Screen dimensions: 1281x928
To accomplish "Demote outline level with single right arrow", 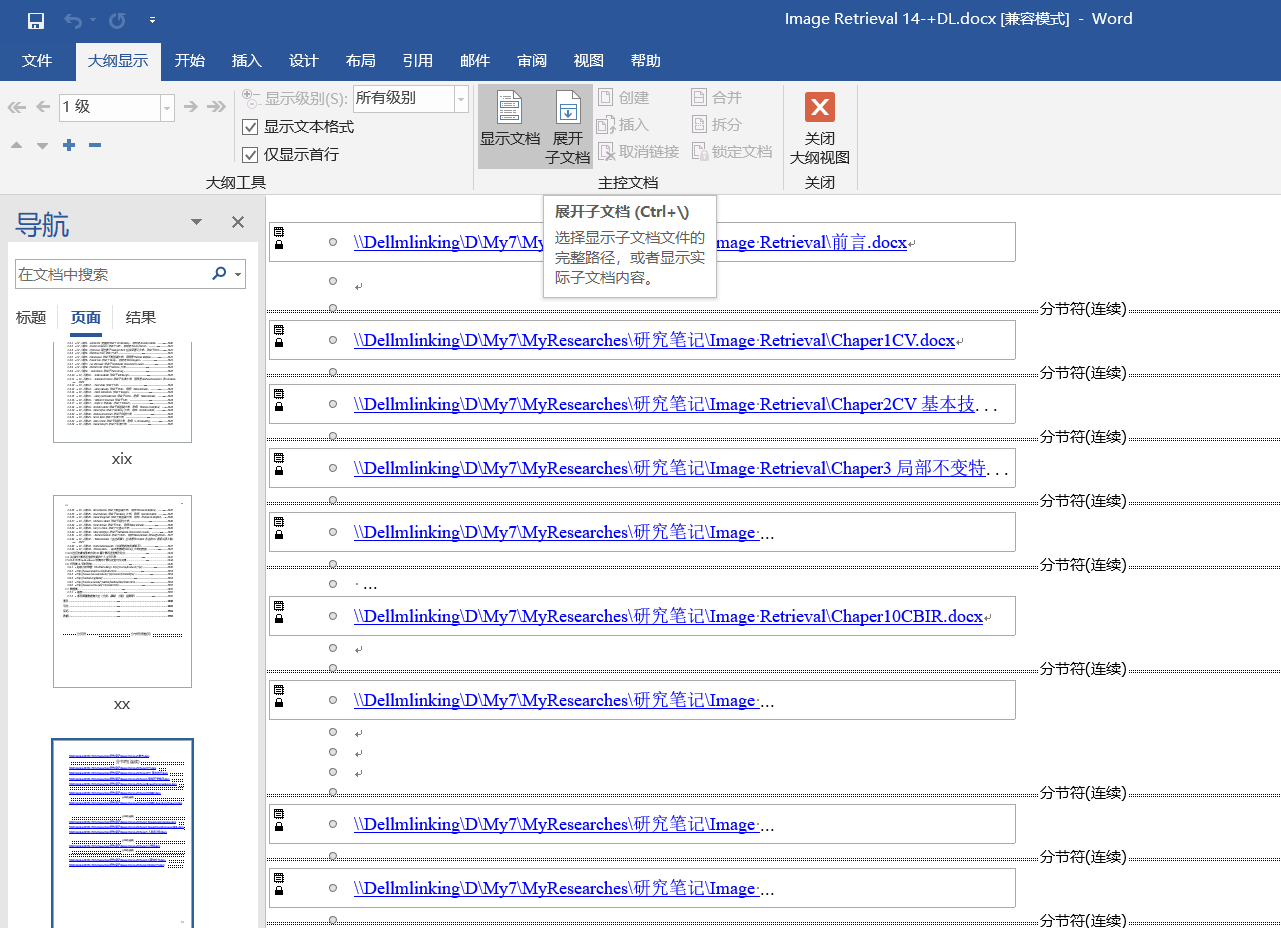I will pyautogui.click(x=190, y=107).
